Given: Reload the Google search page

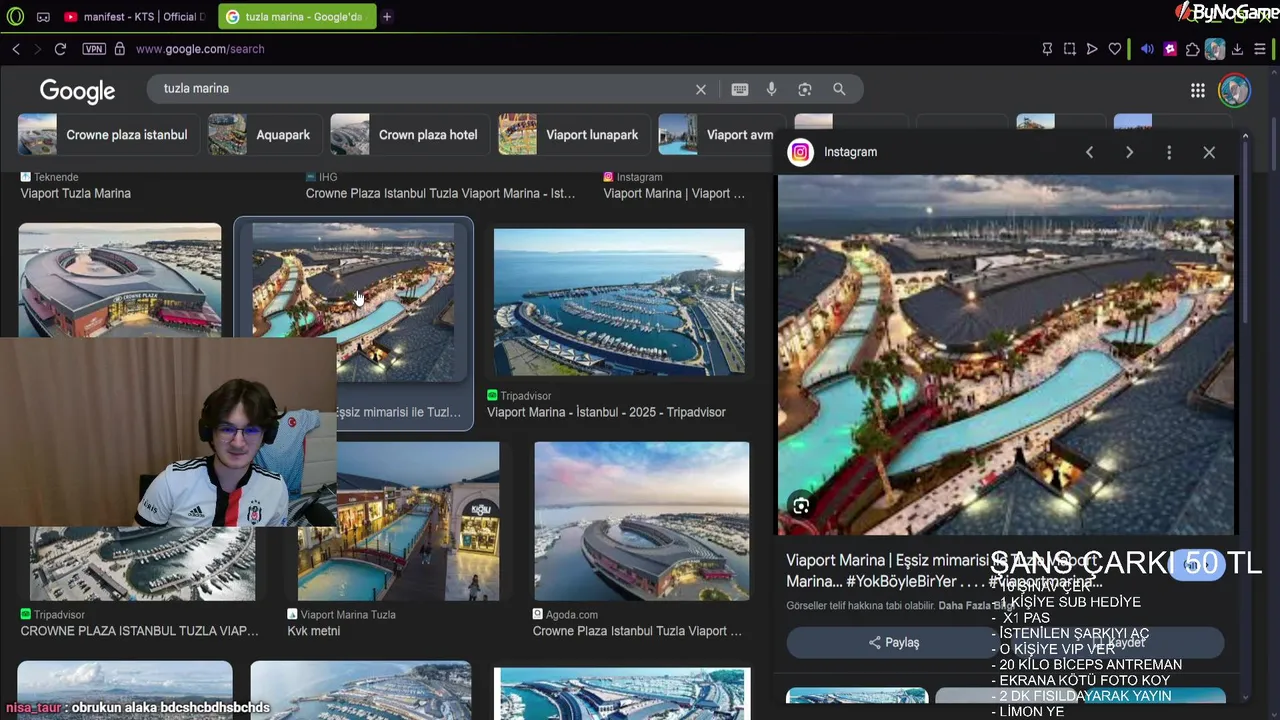Looking at the screenshot, I should [x=60, y=49].
